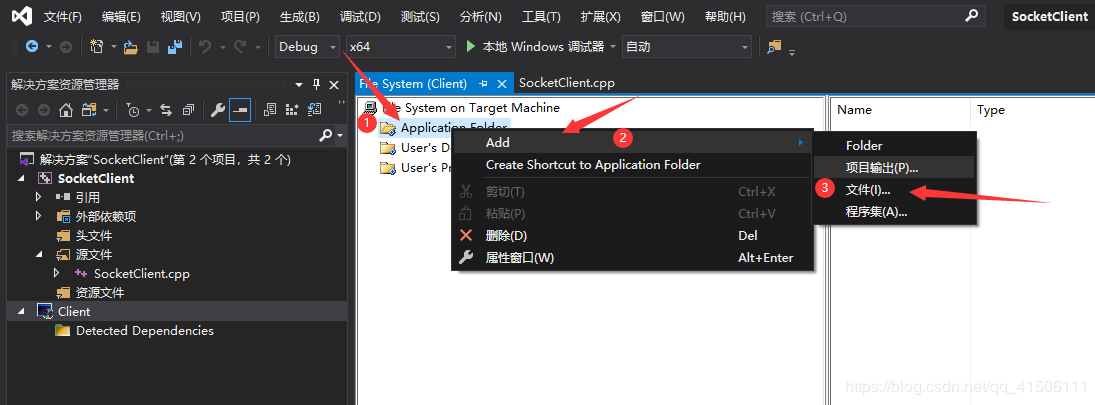Click the green Start Debugging play icon
Image resolution: width=1095 pixels, height=405 pixels.
tap(471, 47)
